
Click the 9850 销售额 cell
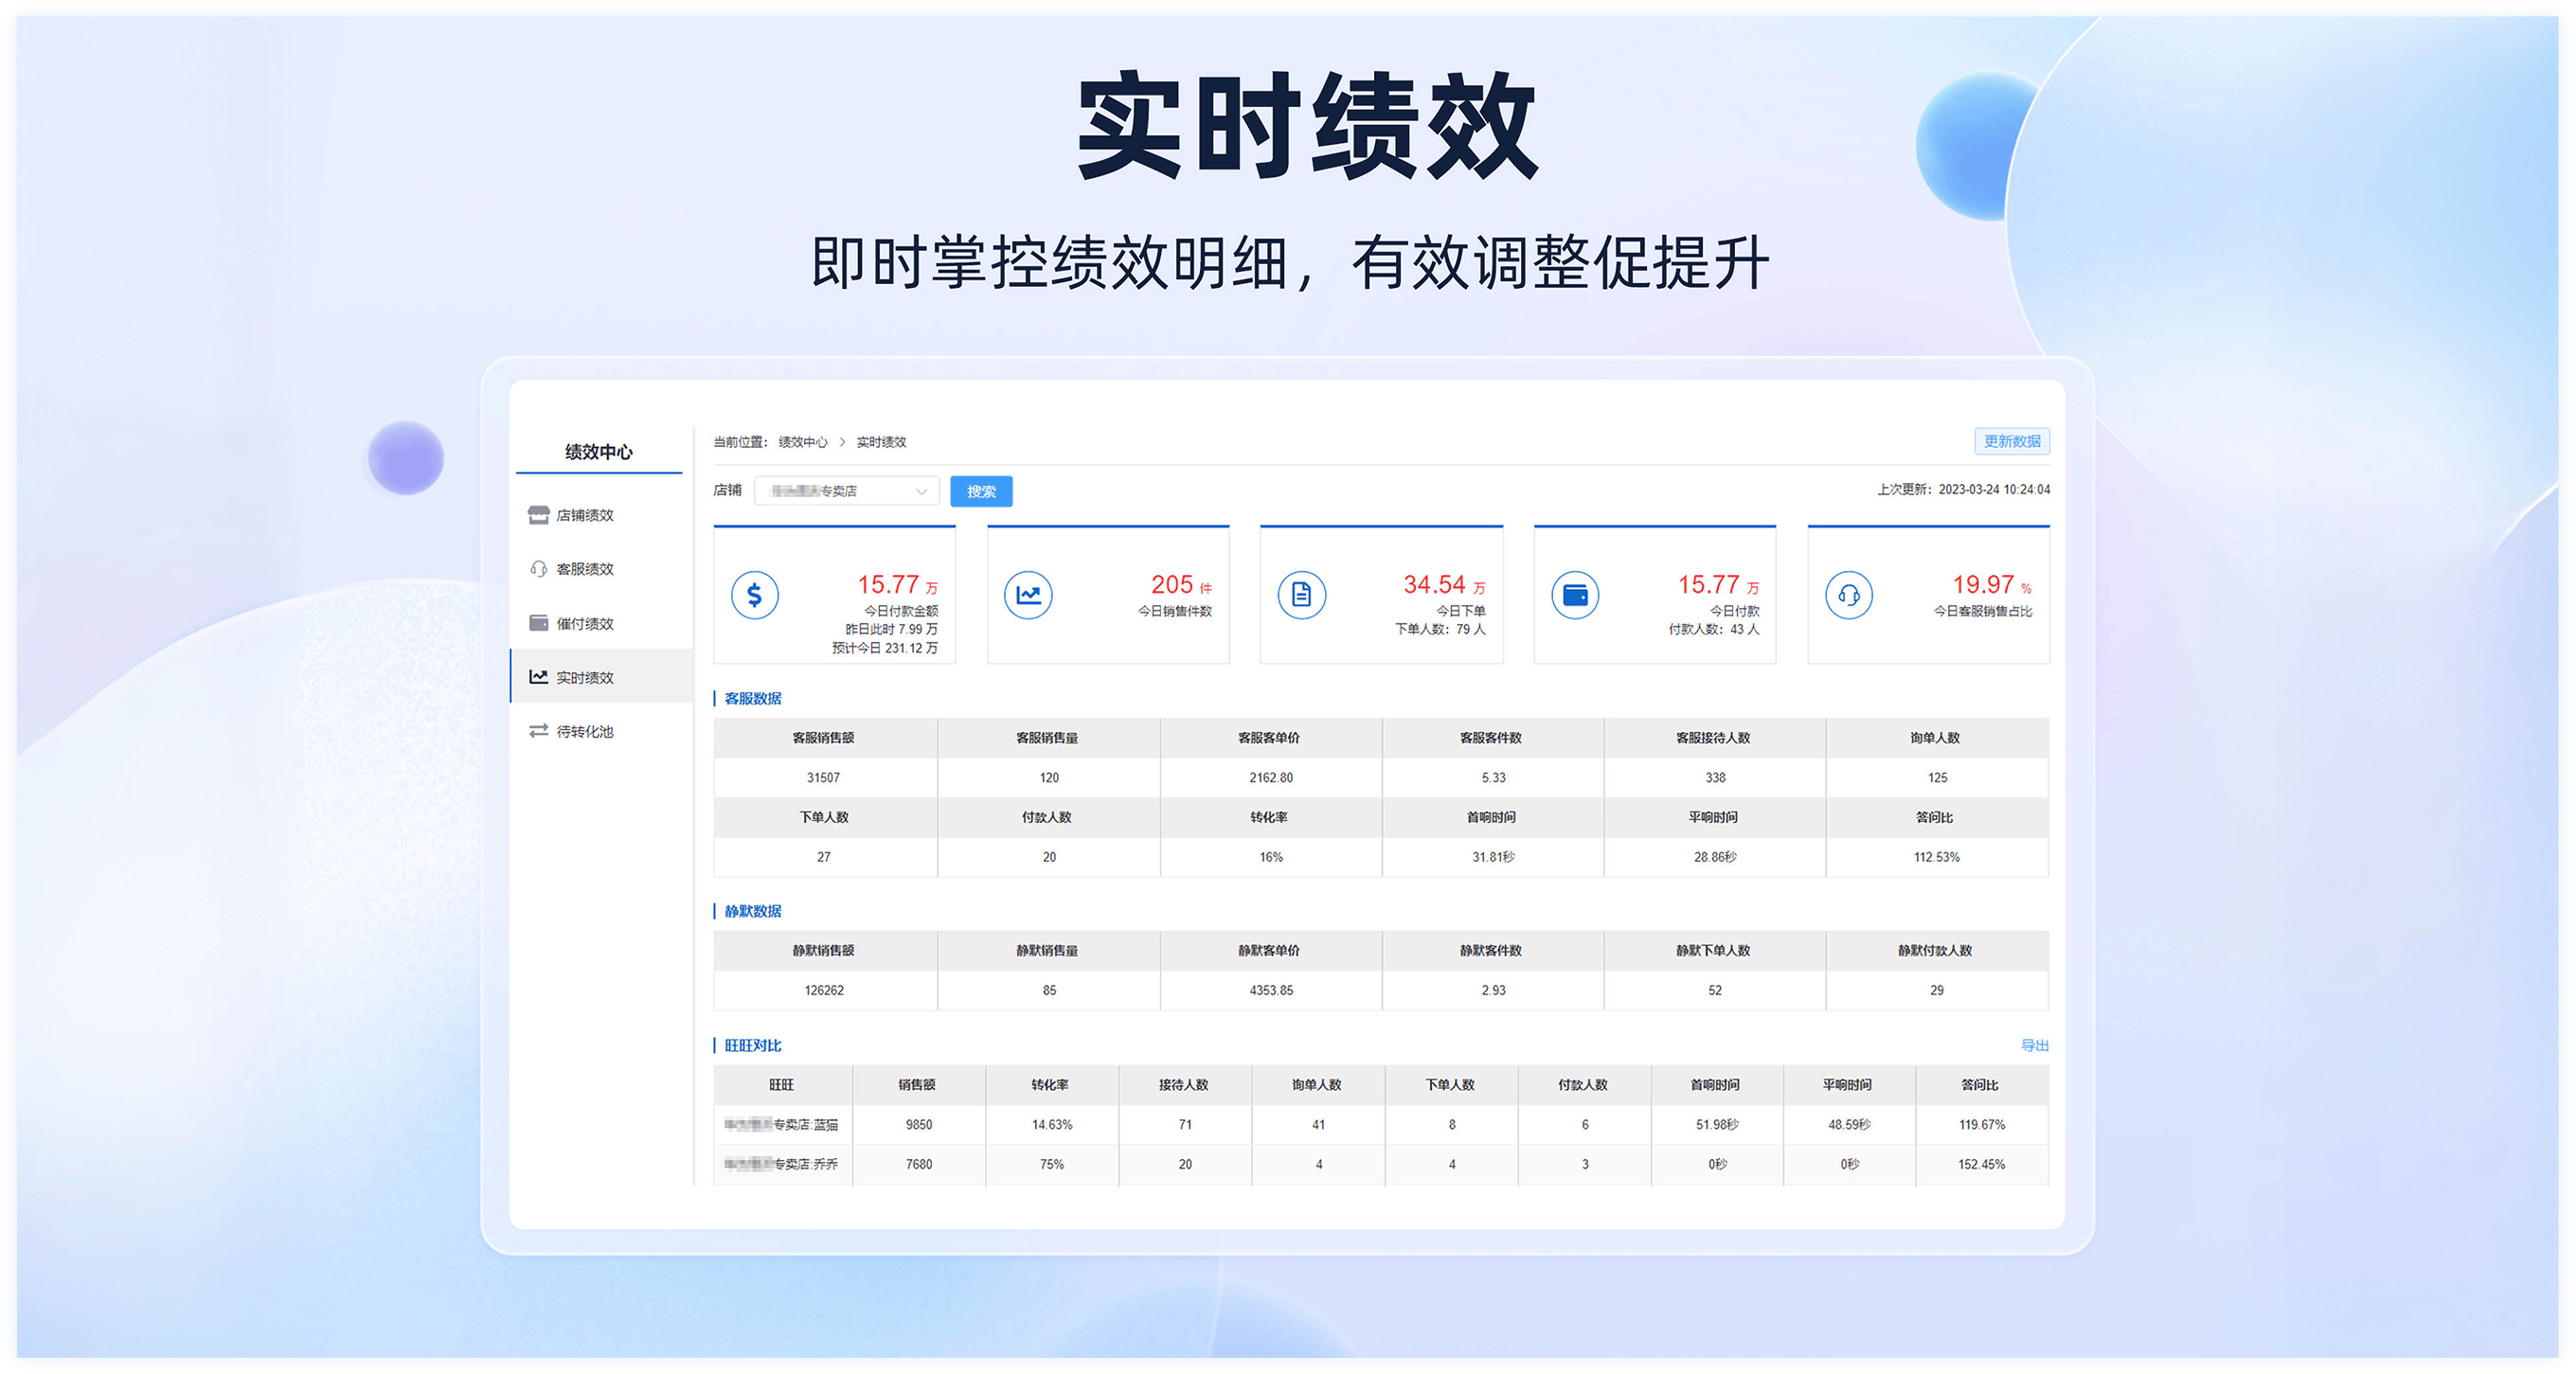pyautogui.click(x=919, y=1125)
